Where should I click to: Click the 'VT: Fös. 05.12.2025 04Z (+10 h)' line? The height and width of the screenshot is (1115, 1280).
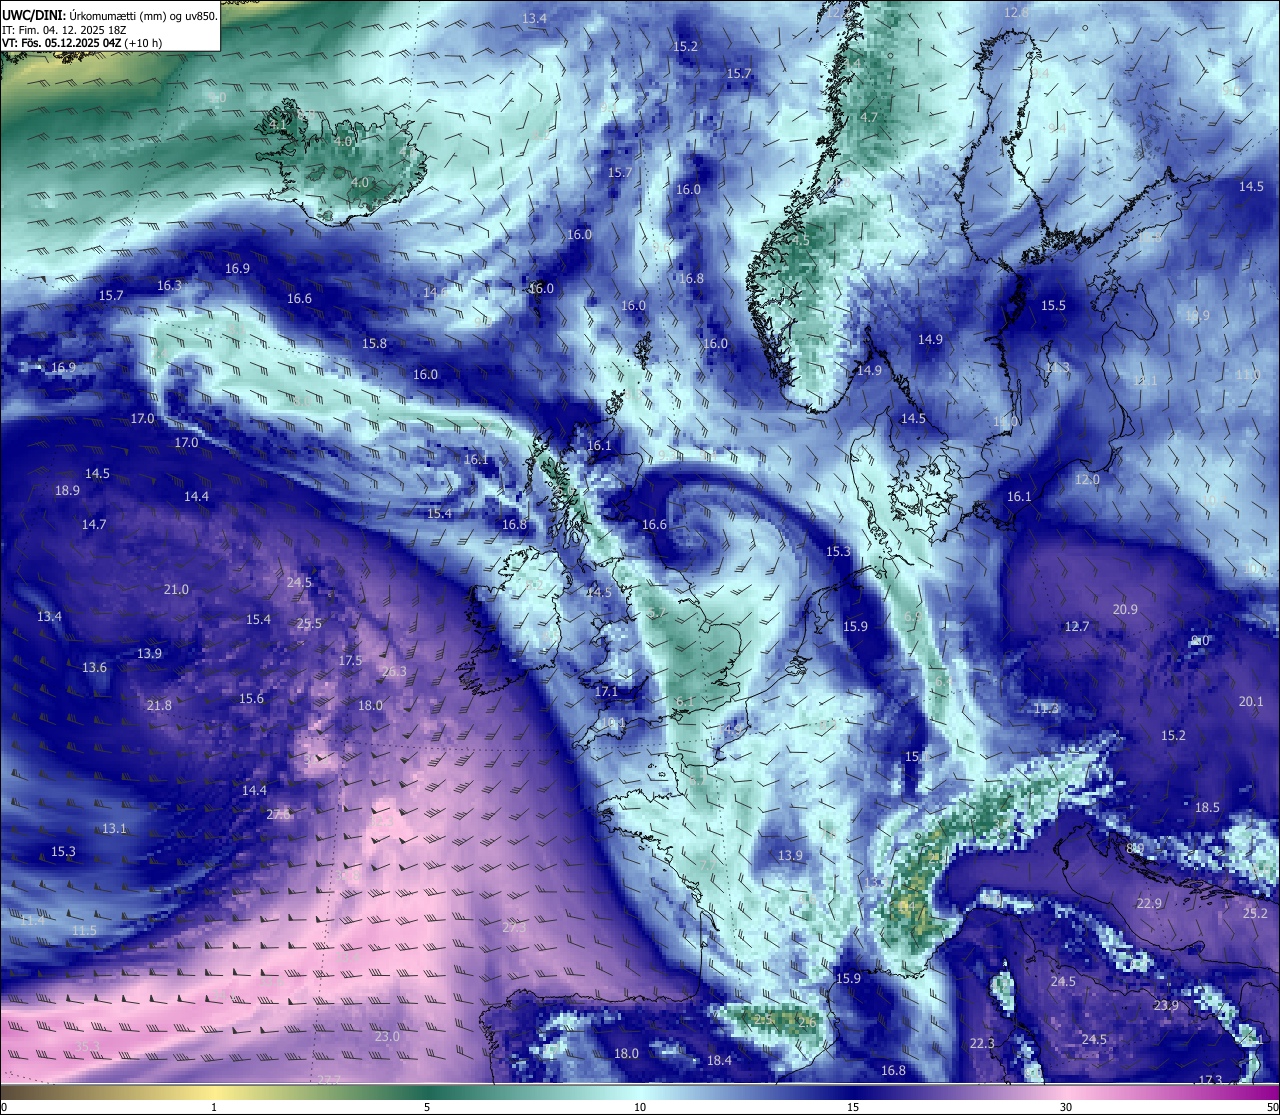click(82, 43)
